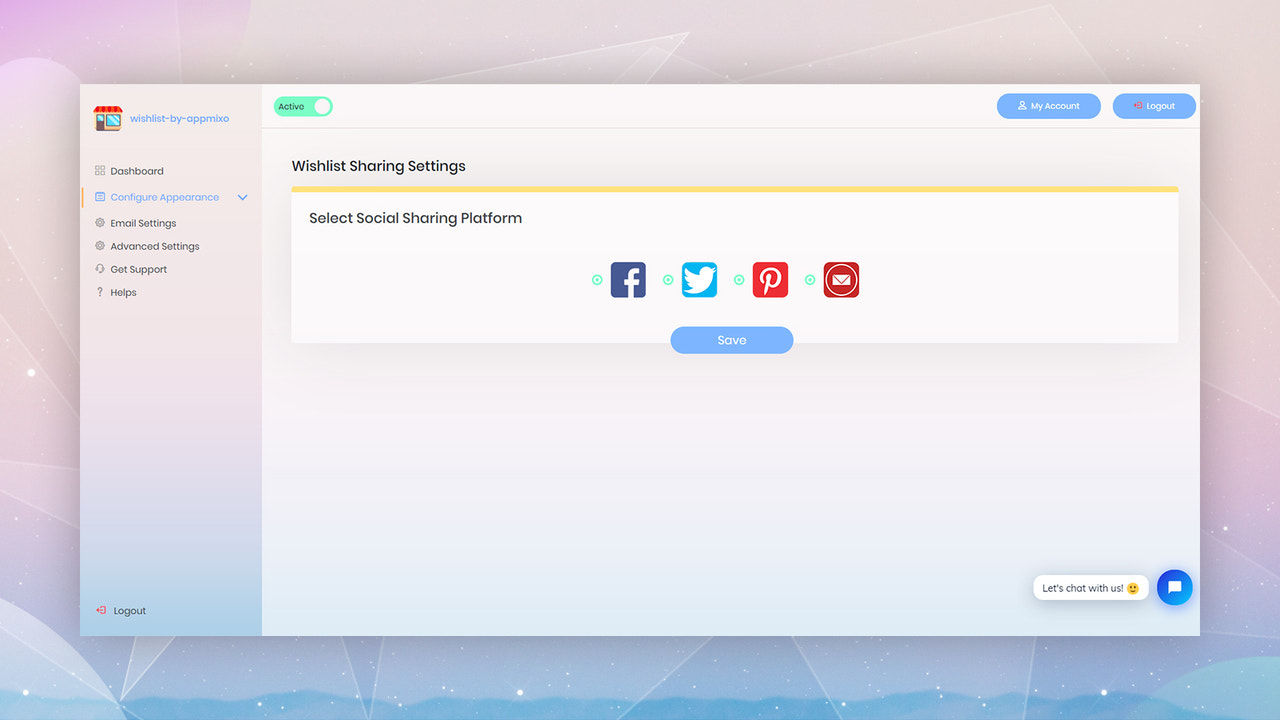Select the Twitter sharing icon
The height and width of the screenshot is (720, 1280).
click(x=699, y=280)
